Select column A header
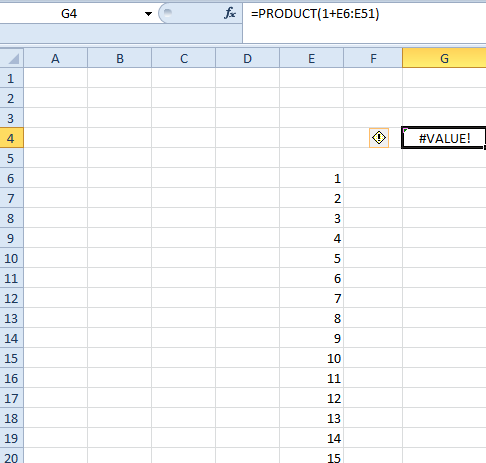This screenshot has height=463, width=486. [x=55, y=58]
